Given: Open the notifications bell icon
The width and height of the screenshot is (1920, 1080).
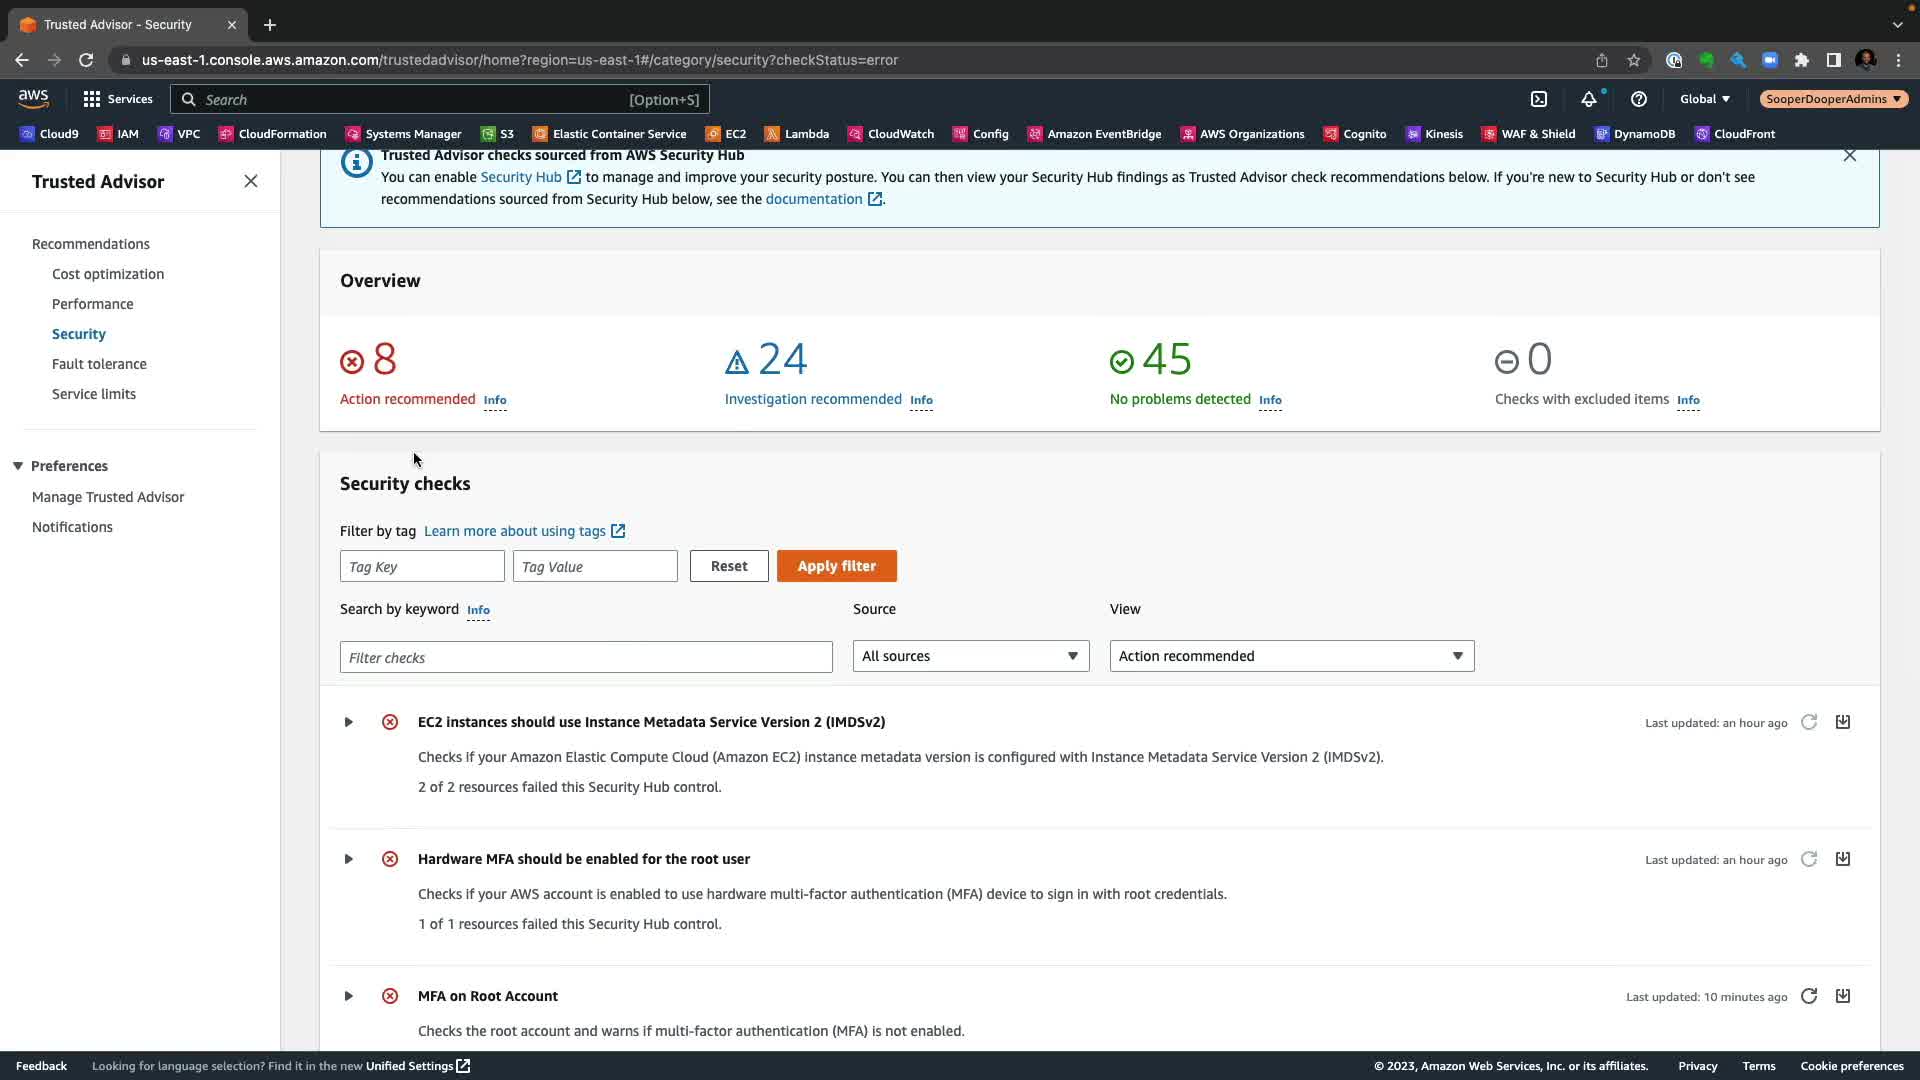Looking at the screenshot, I should [1588, 99].
